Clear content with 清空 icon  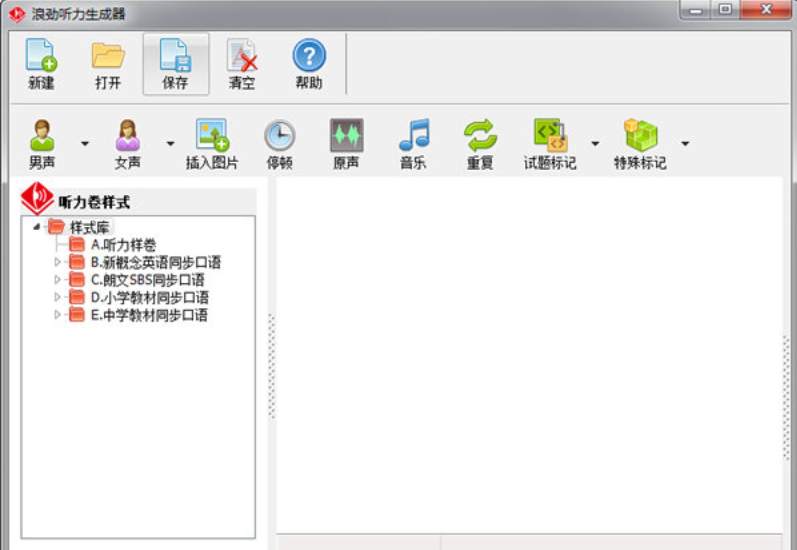[x=242, y=65]
